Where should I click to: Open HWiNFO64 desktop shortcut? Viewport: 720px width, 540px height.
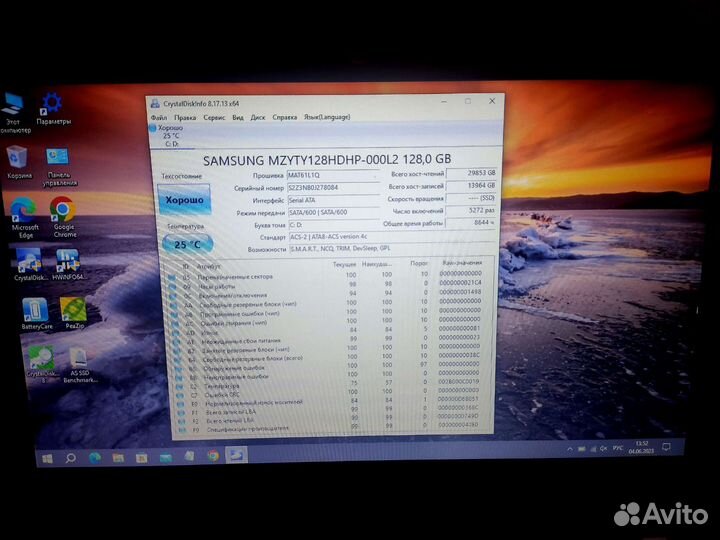(68, 264)
